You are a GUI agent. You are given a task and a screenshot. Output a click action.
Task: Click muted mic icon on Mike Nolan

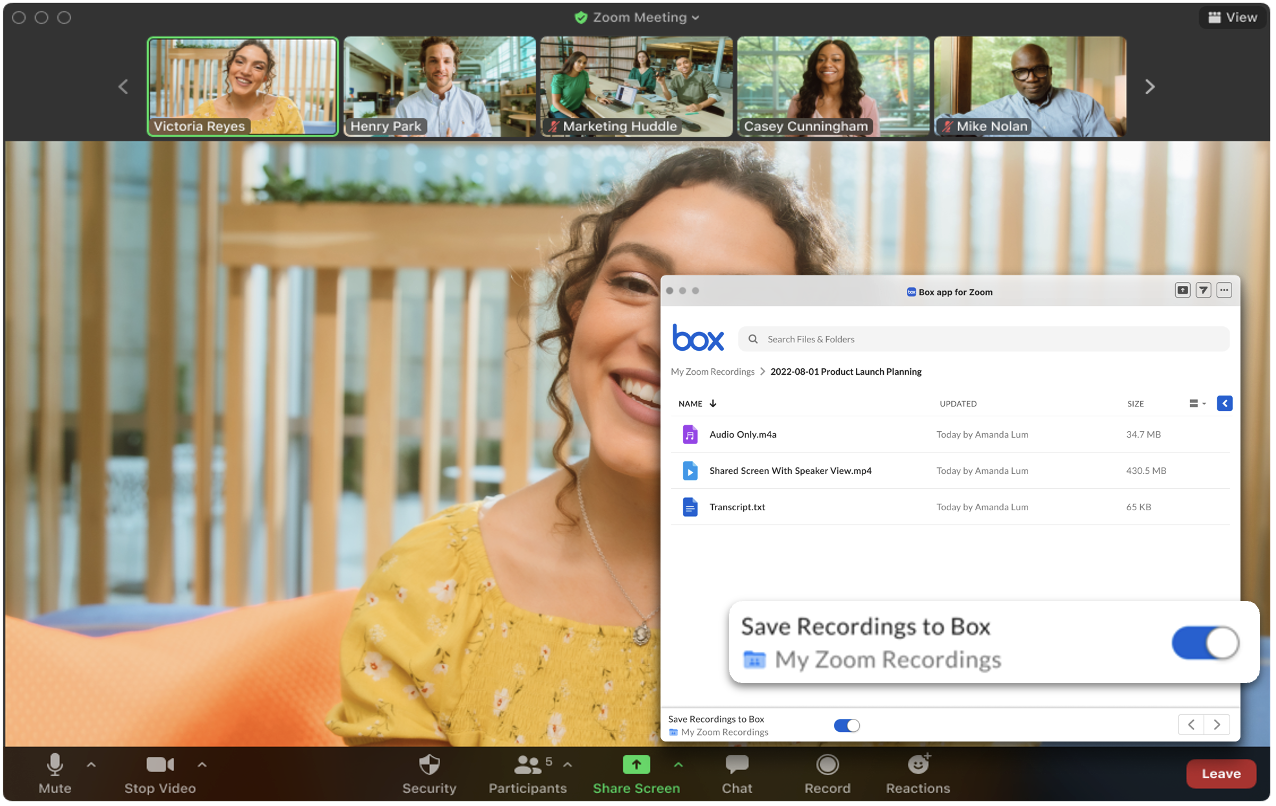coord(946,127)
